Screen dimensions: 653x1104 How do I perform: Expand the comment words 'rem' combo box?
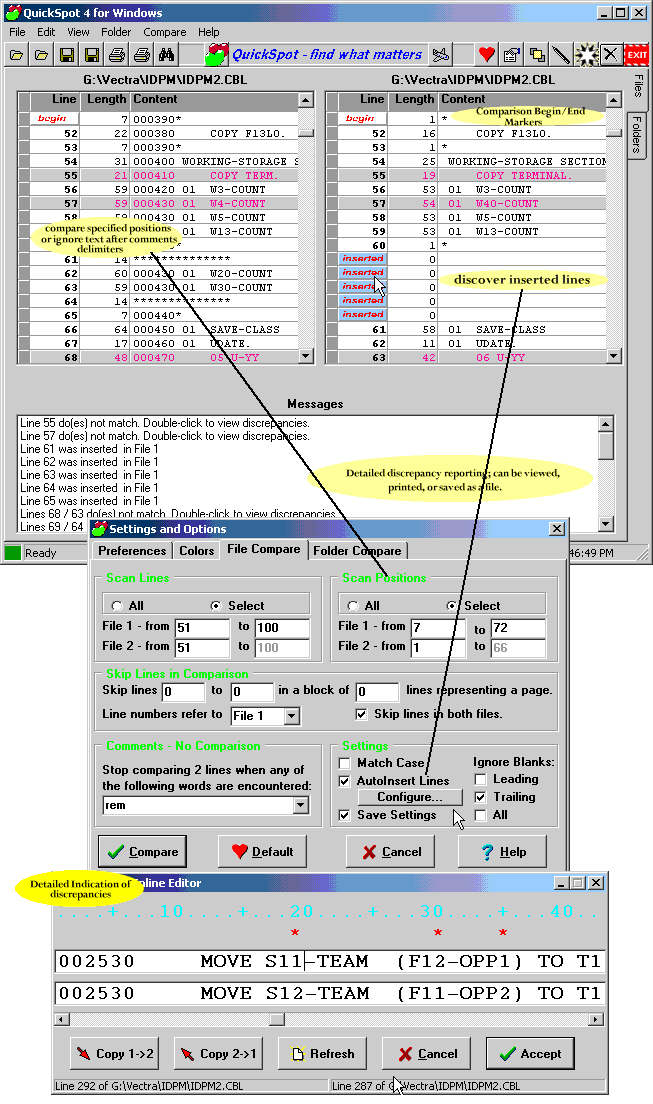tap(300, 805)
